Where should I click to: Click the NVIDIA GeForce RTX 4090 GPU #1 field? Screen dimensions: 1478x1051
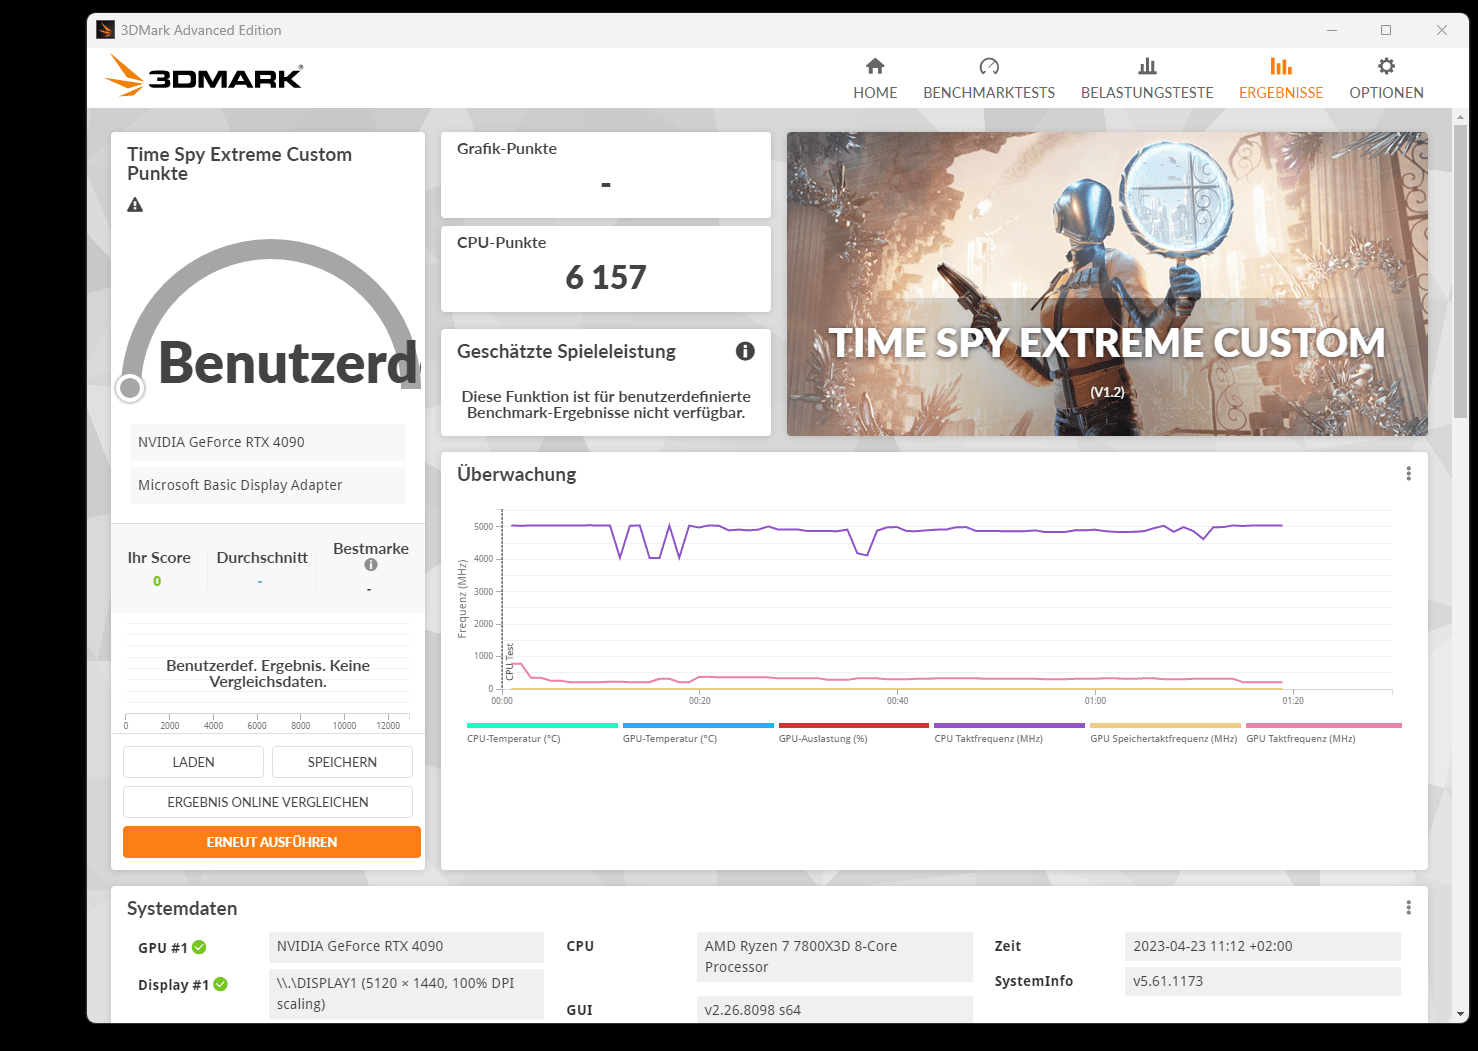pos(406,947)
